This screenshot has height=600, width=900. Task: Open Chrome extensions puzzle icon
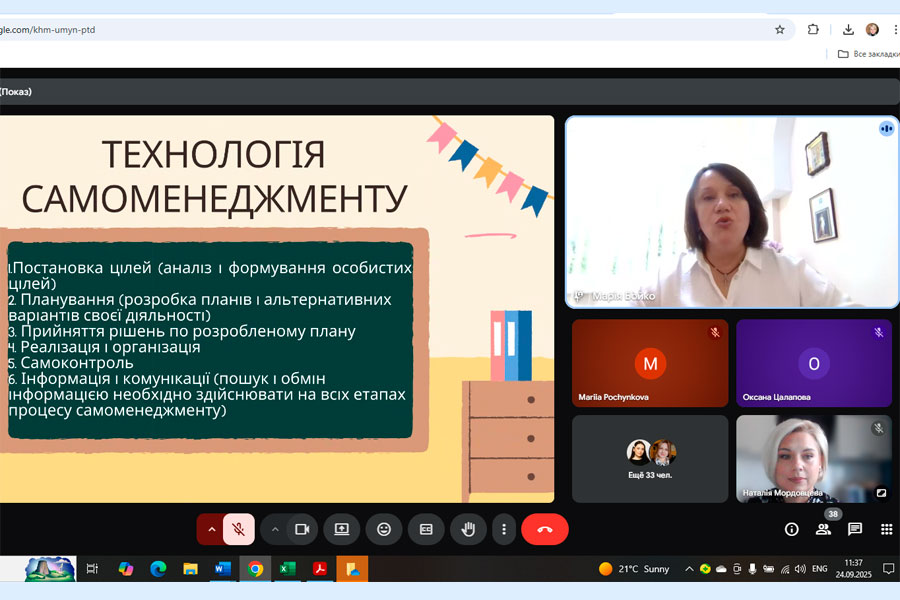point(813,29)
